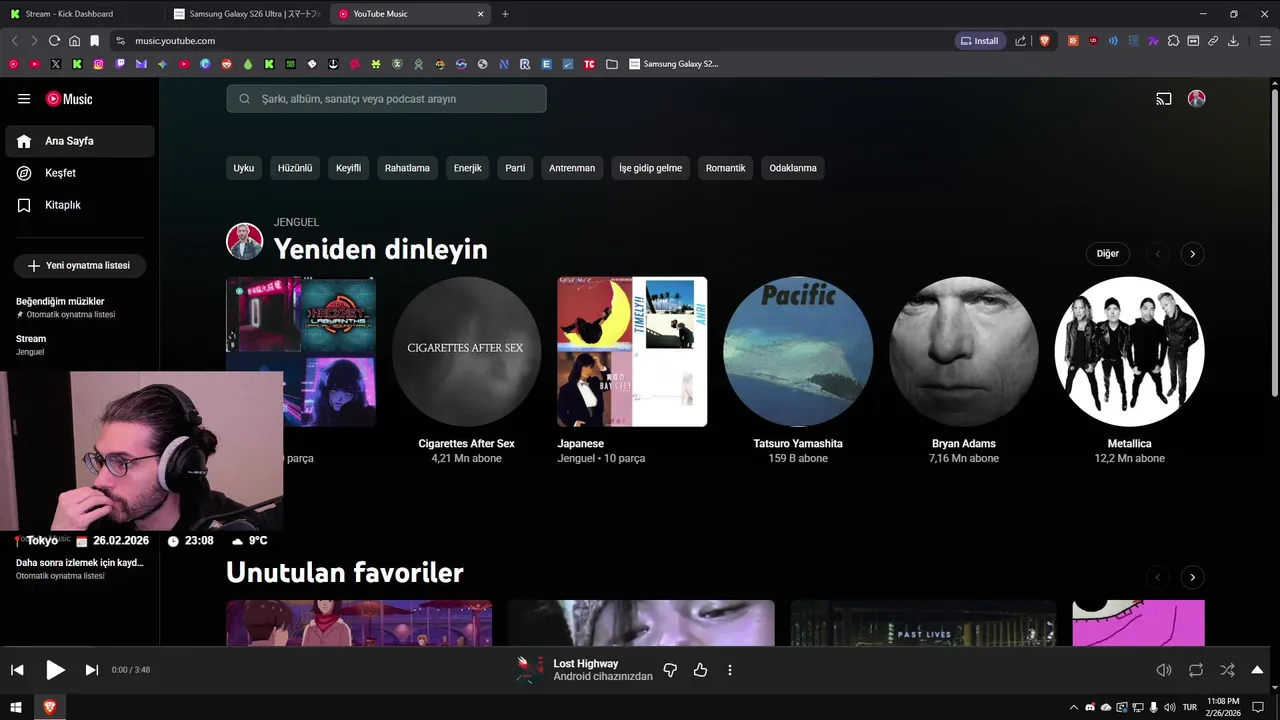Click the Install app button in the address bar
1280x720 pixels.
(980, 41)
